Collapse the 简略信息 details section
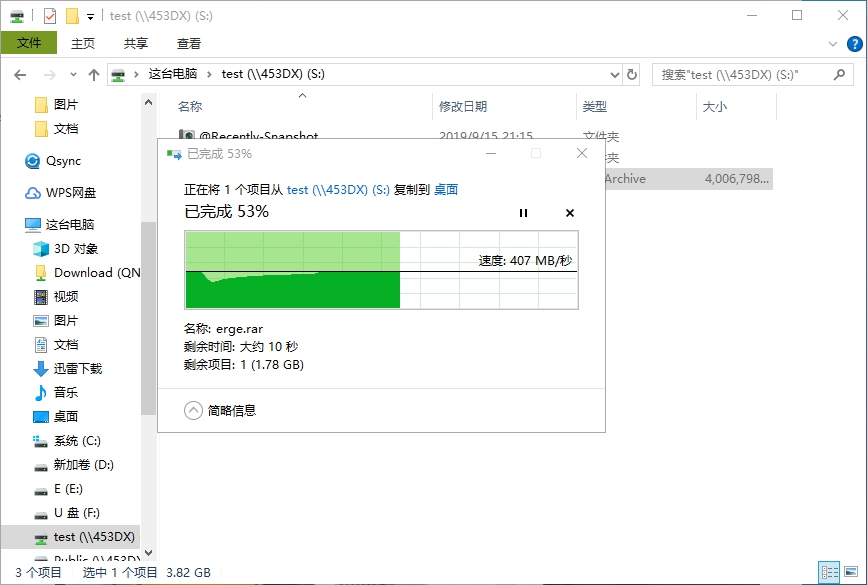Viewport: 867px width, 585px height. [x=199, y=408]
